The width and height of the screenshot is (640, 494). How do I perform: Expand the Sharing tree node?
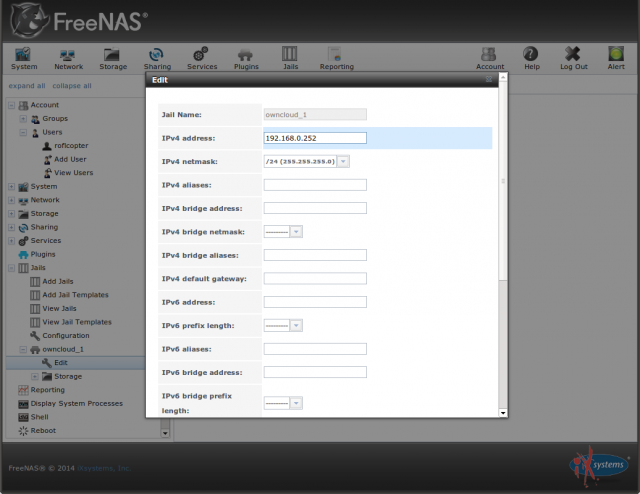(11, 227)
